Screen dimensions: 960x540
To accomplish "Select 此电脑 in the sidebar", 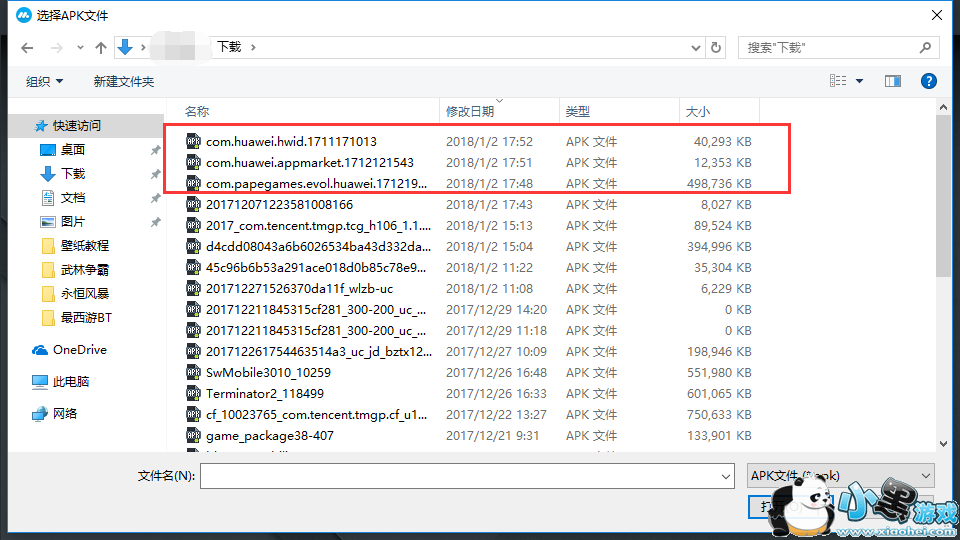I will [70, 381].
